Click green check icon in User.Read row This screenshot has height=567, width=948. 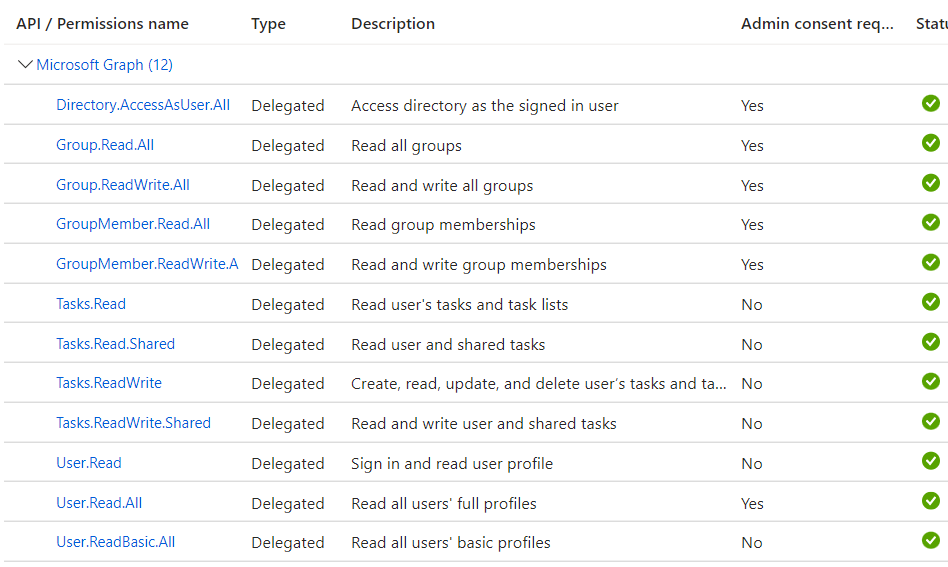(x=930, y=461)
